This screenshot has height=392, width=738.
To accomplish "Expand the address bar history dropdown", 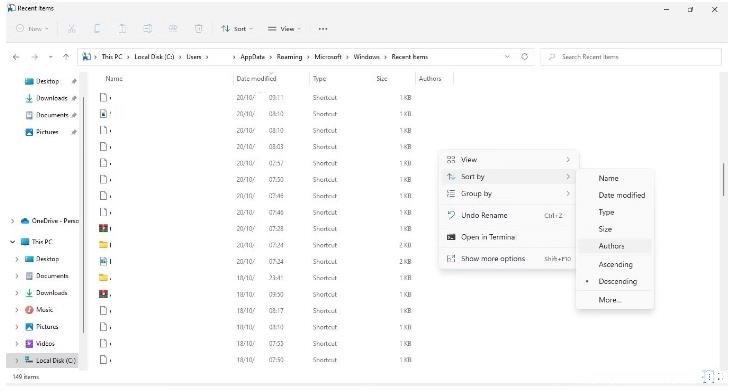I will point(507,57).
